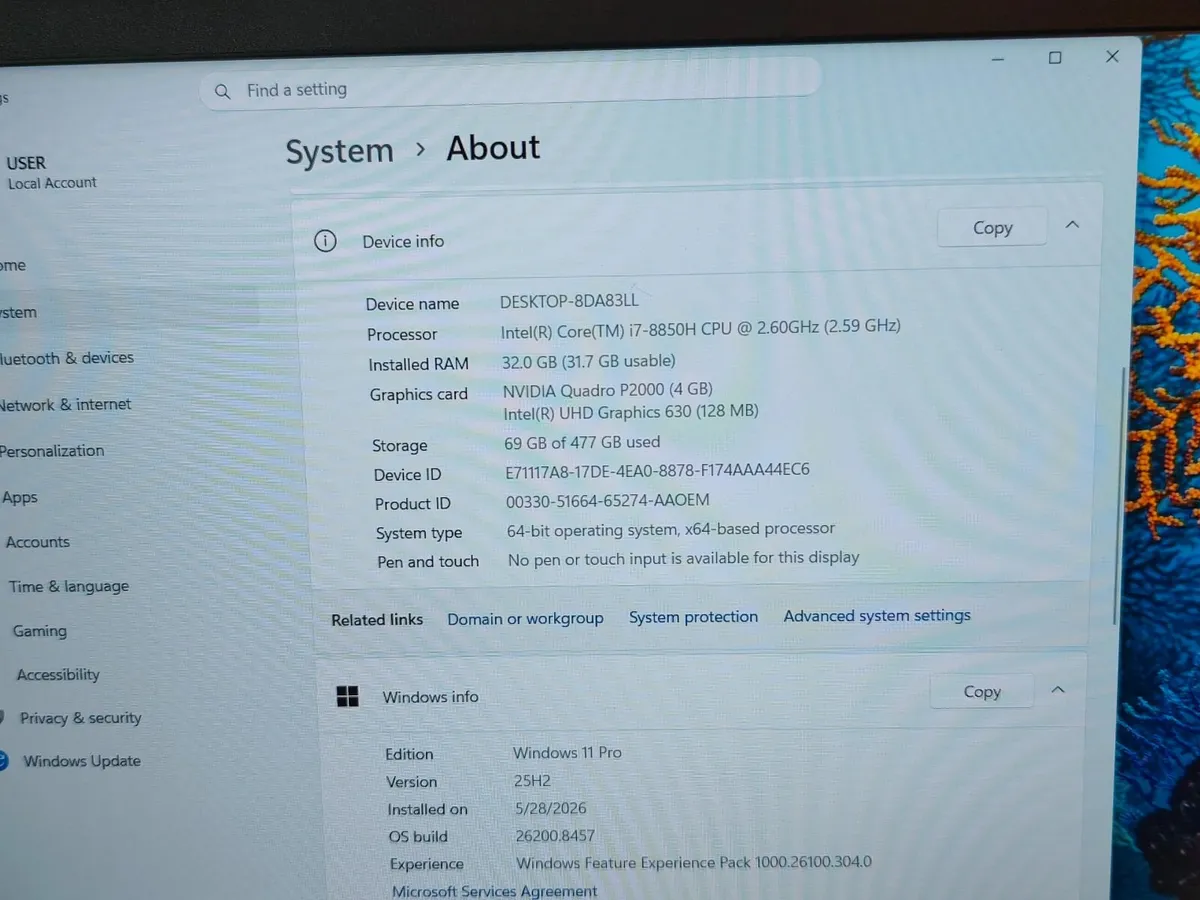The height and width of the screenshot is (900, 1200).
Task: Open Time & language settings
Action: coord(69,587)
